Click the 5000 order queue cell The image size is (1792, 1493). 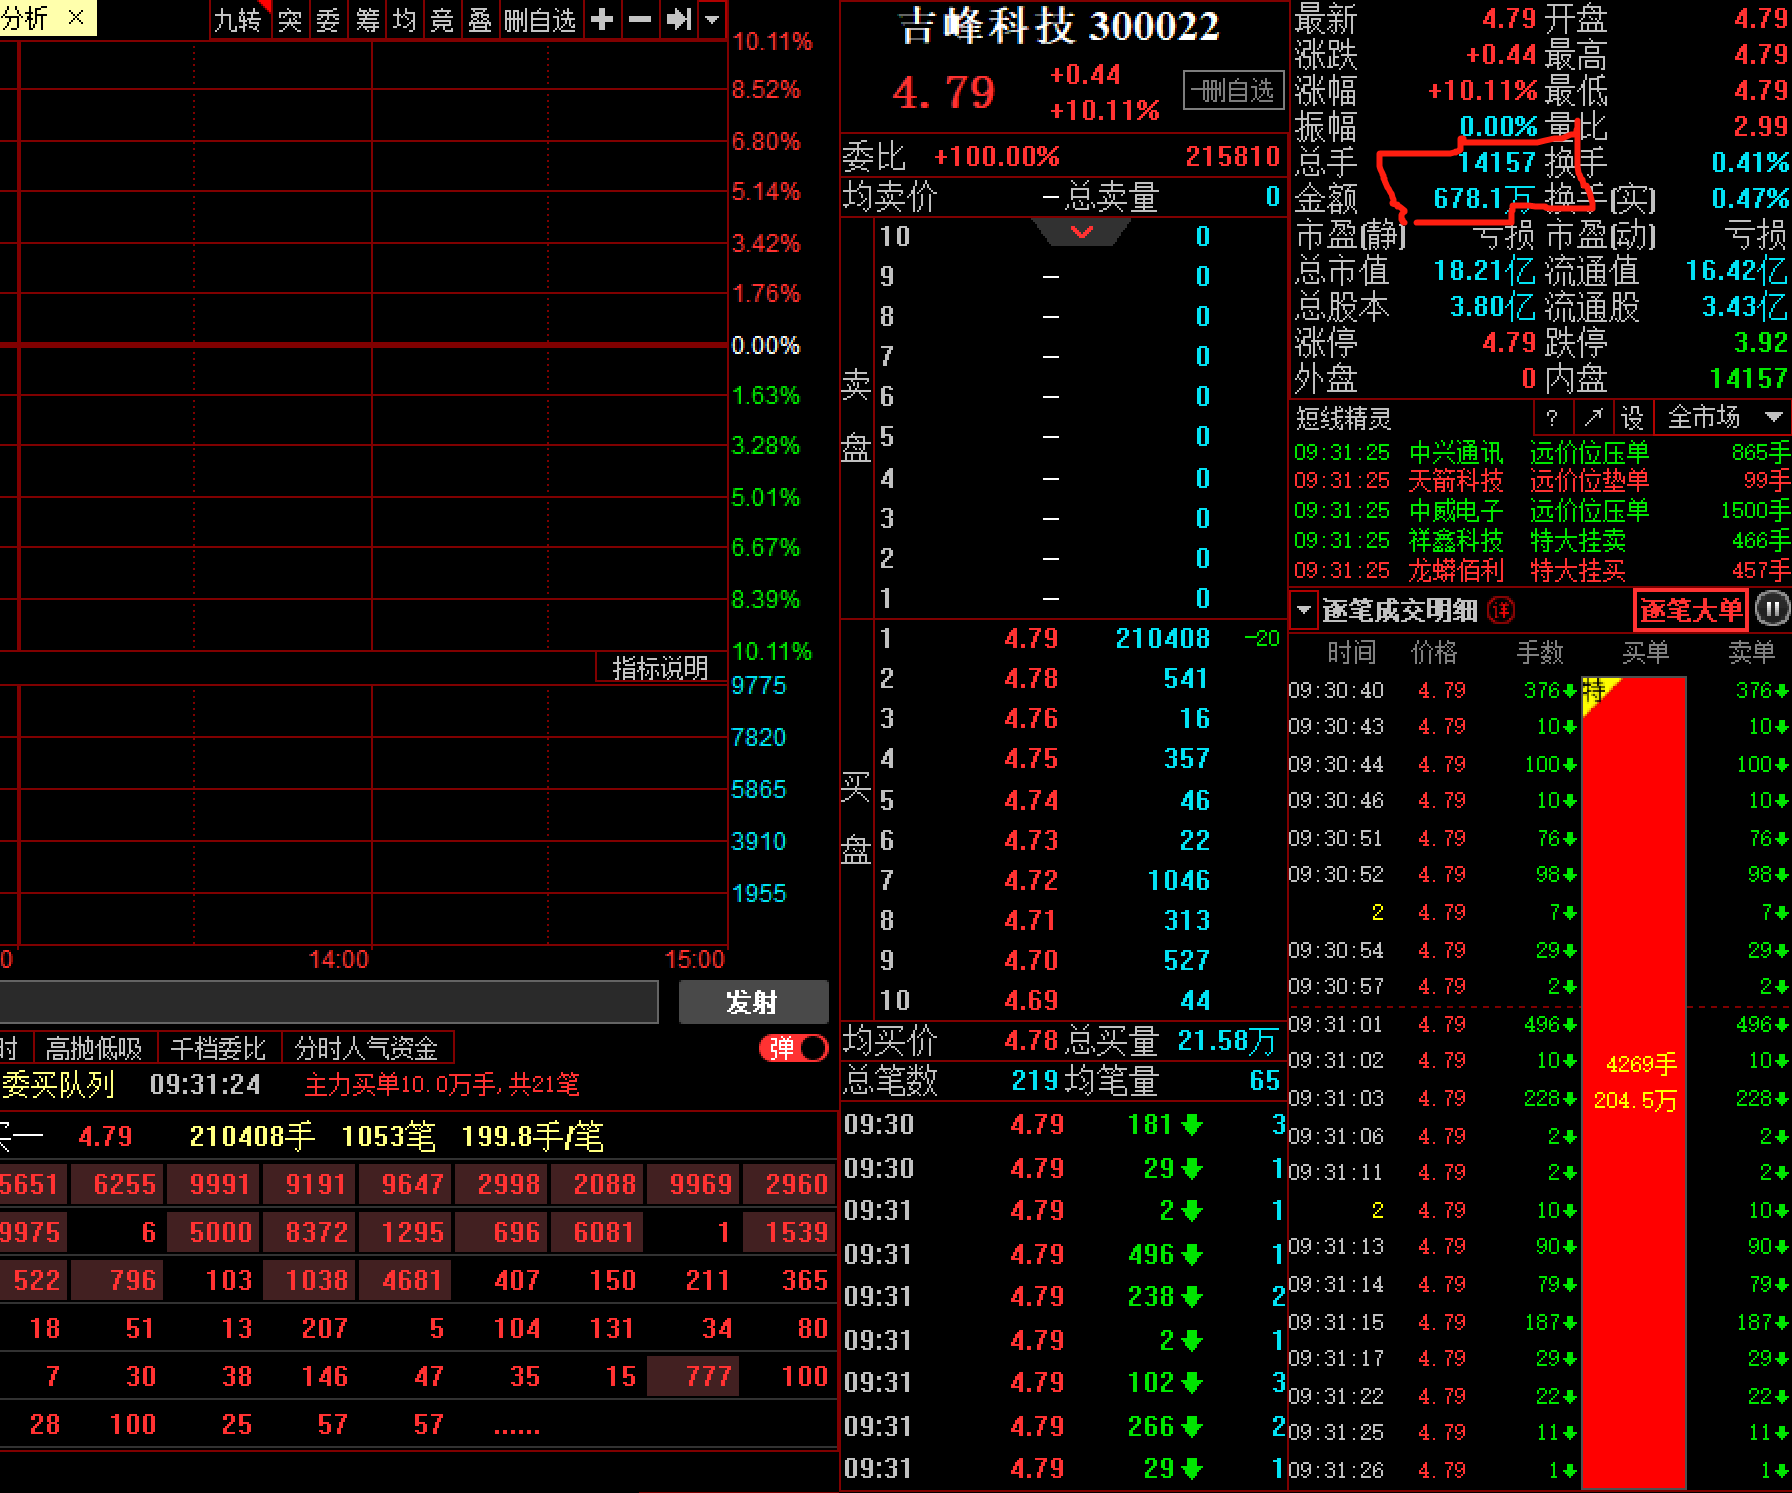tap(212, 1232)
